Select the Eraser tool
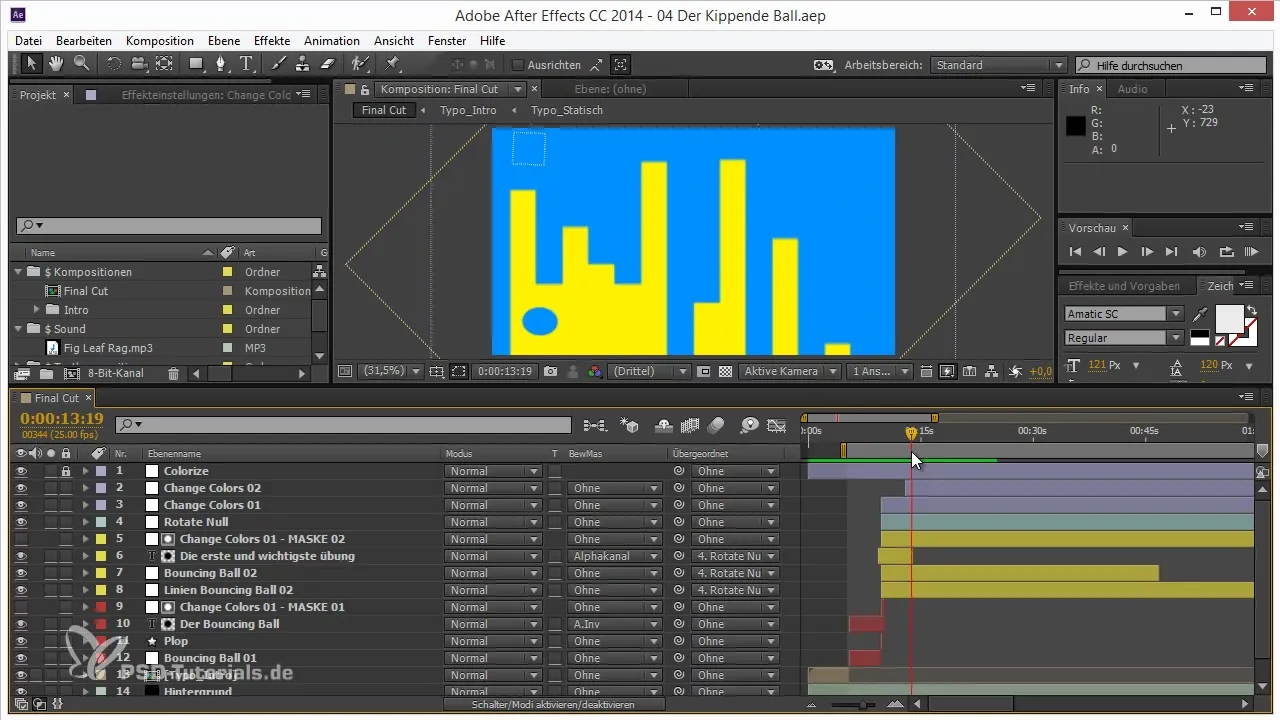Image resolution: width=1280 pixels, height=720 pixels. point(327,64)
